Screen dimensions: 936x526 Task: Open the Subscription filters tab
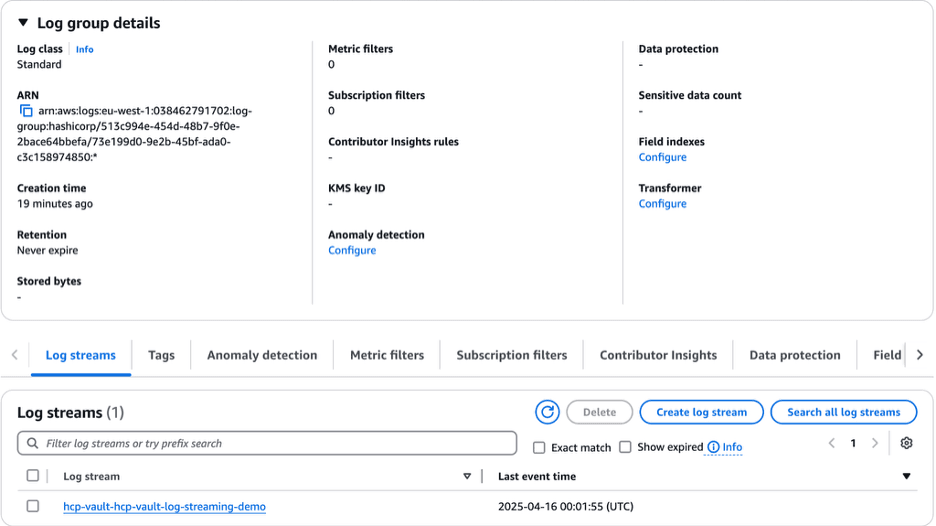point(511,355)
